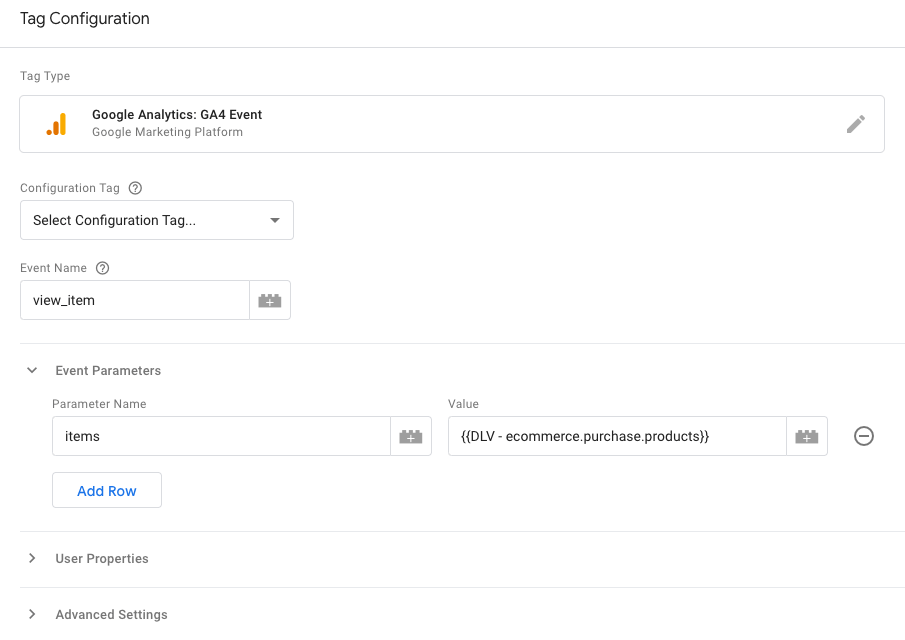This screenshot has width=905, height=640.
Task: Click the DLV ecommerce.purchase.products Value field
Action: point(618,436)
